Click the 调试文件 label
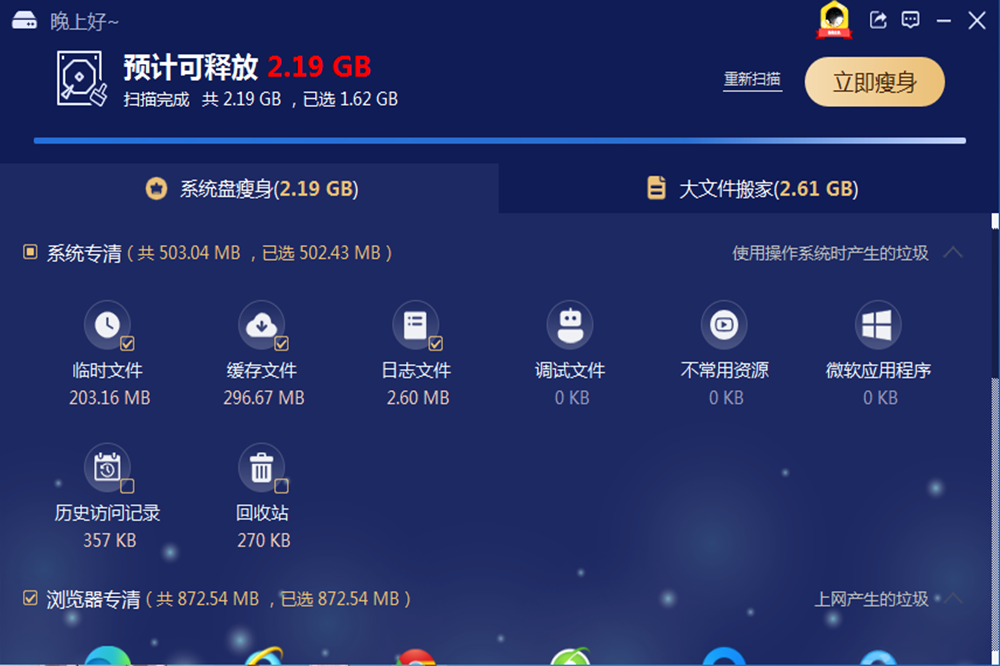This screenshot has height=666, width=1000. [570, 370]
